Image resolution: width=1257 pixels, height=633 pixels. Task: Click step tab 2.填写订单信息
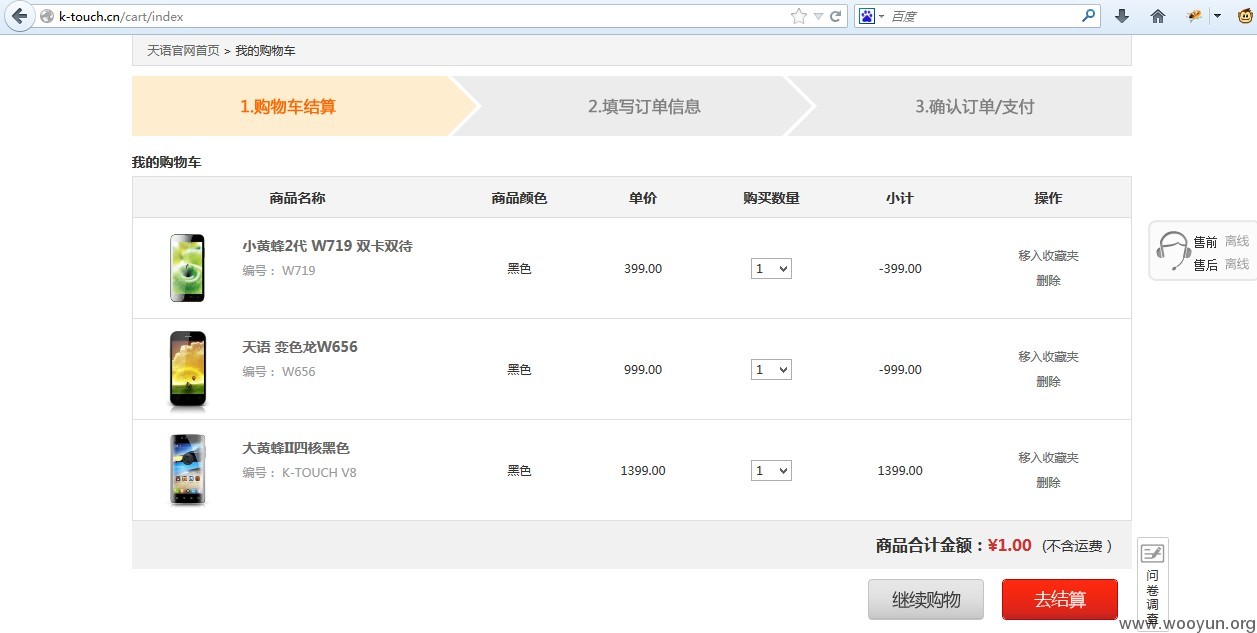[x=644, y=106]
